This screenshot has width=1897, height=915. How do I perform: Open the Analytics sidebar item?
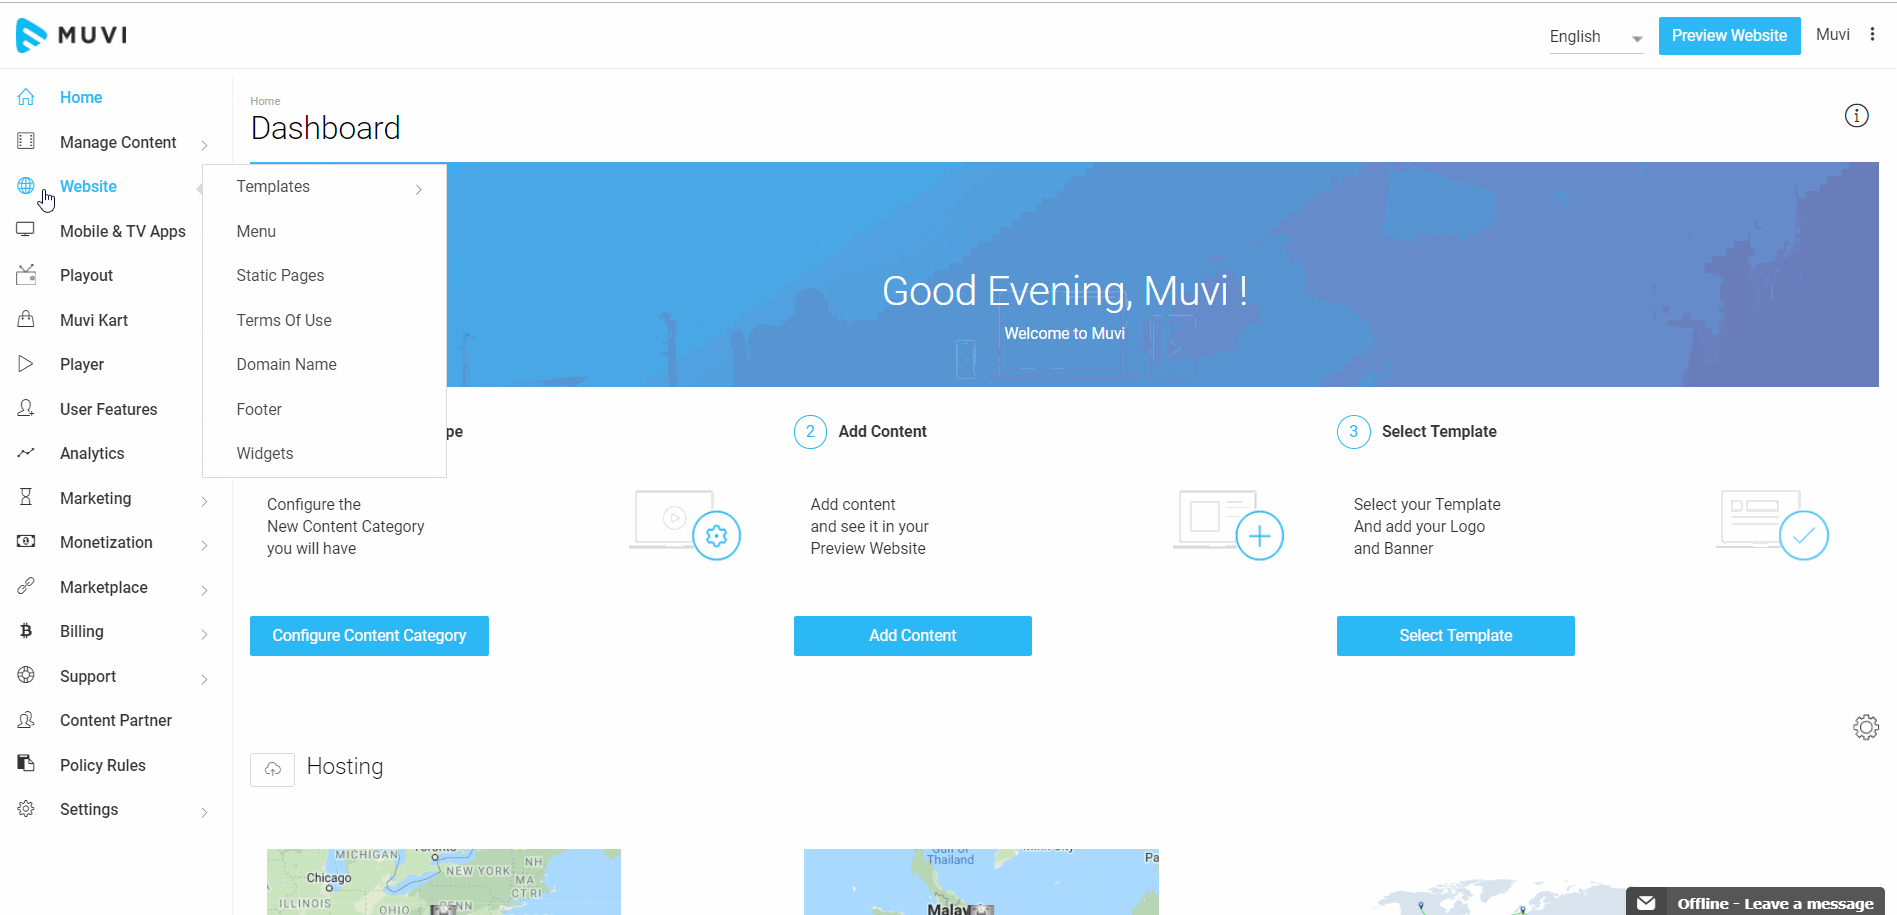click(92, 453)
